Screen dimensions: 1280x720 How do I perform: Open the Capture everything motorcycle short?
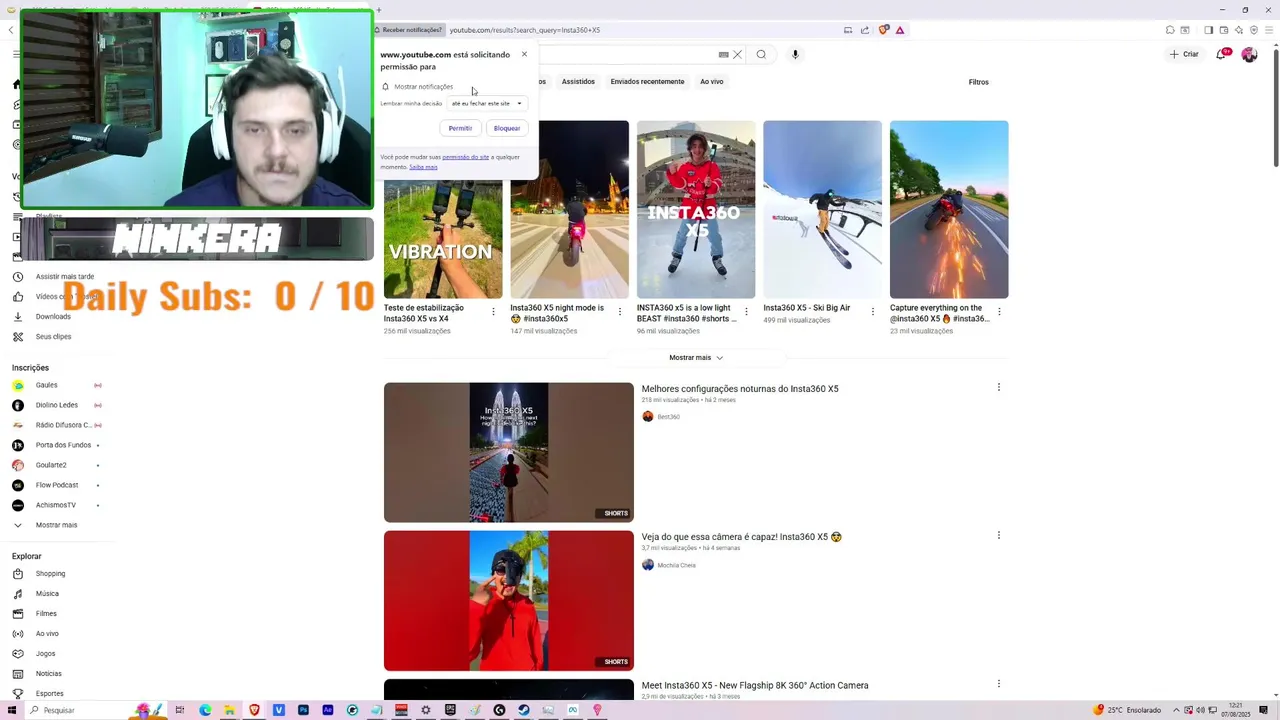click(949, 210)
